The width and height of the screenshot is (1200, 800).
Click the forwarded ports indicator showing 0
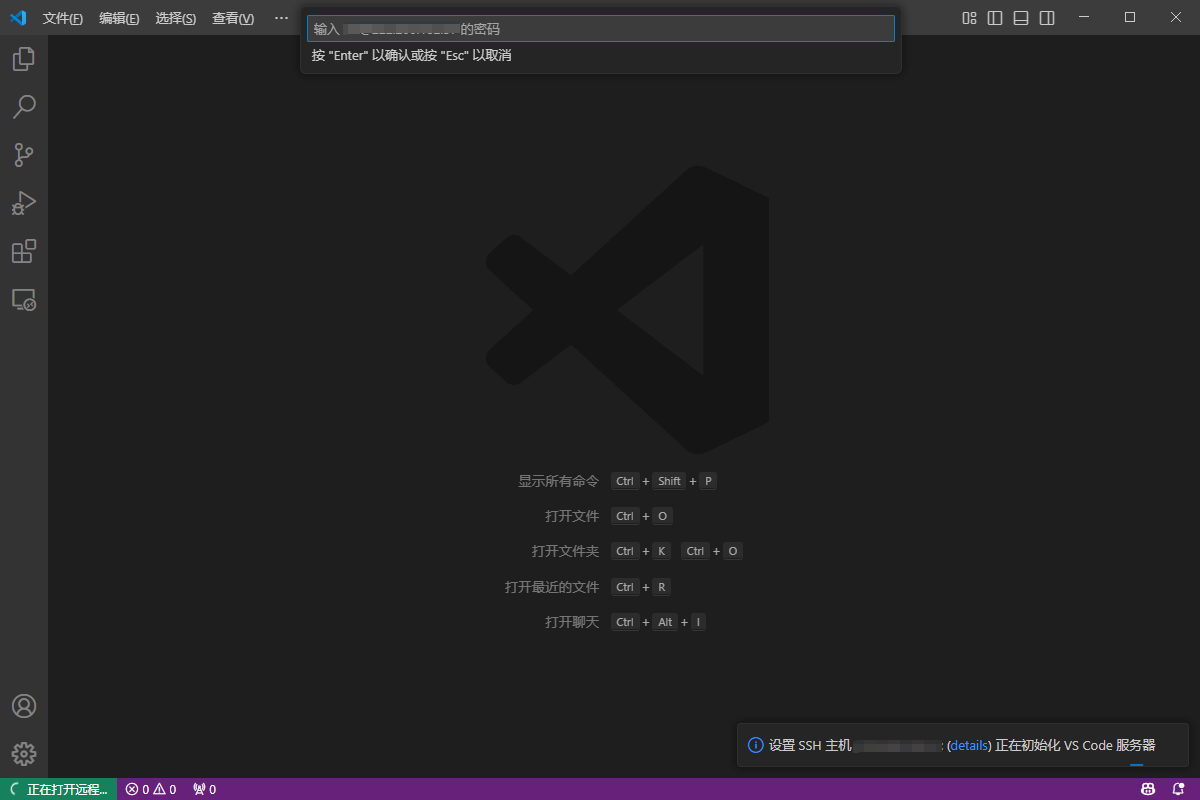pyautogui.click(x=204, y=789)
